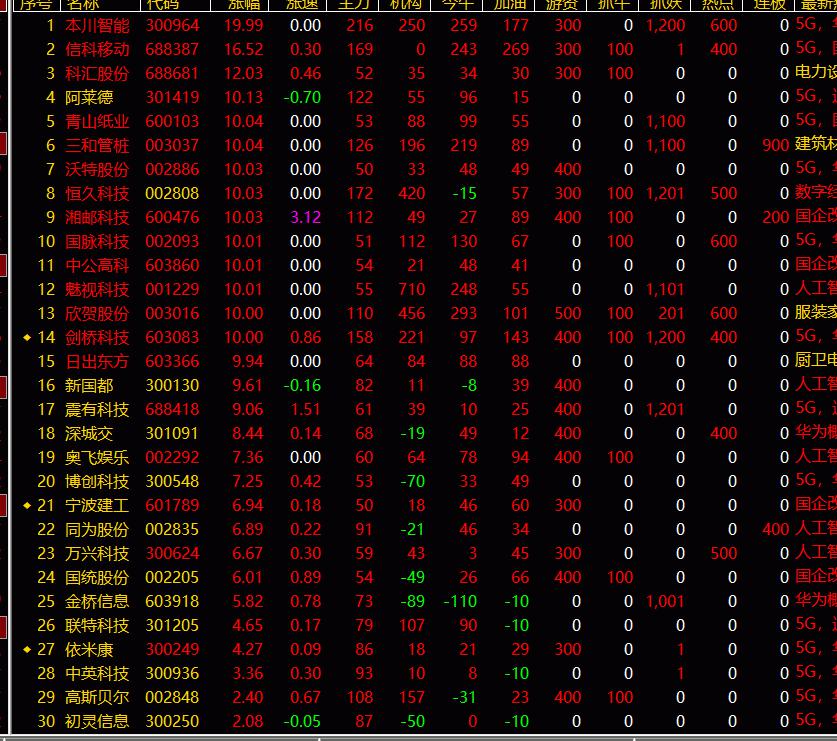
Task: Click the 456 value in the 欣贺股份 row
Action: click(x=412, y=313)
